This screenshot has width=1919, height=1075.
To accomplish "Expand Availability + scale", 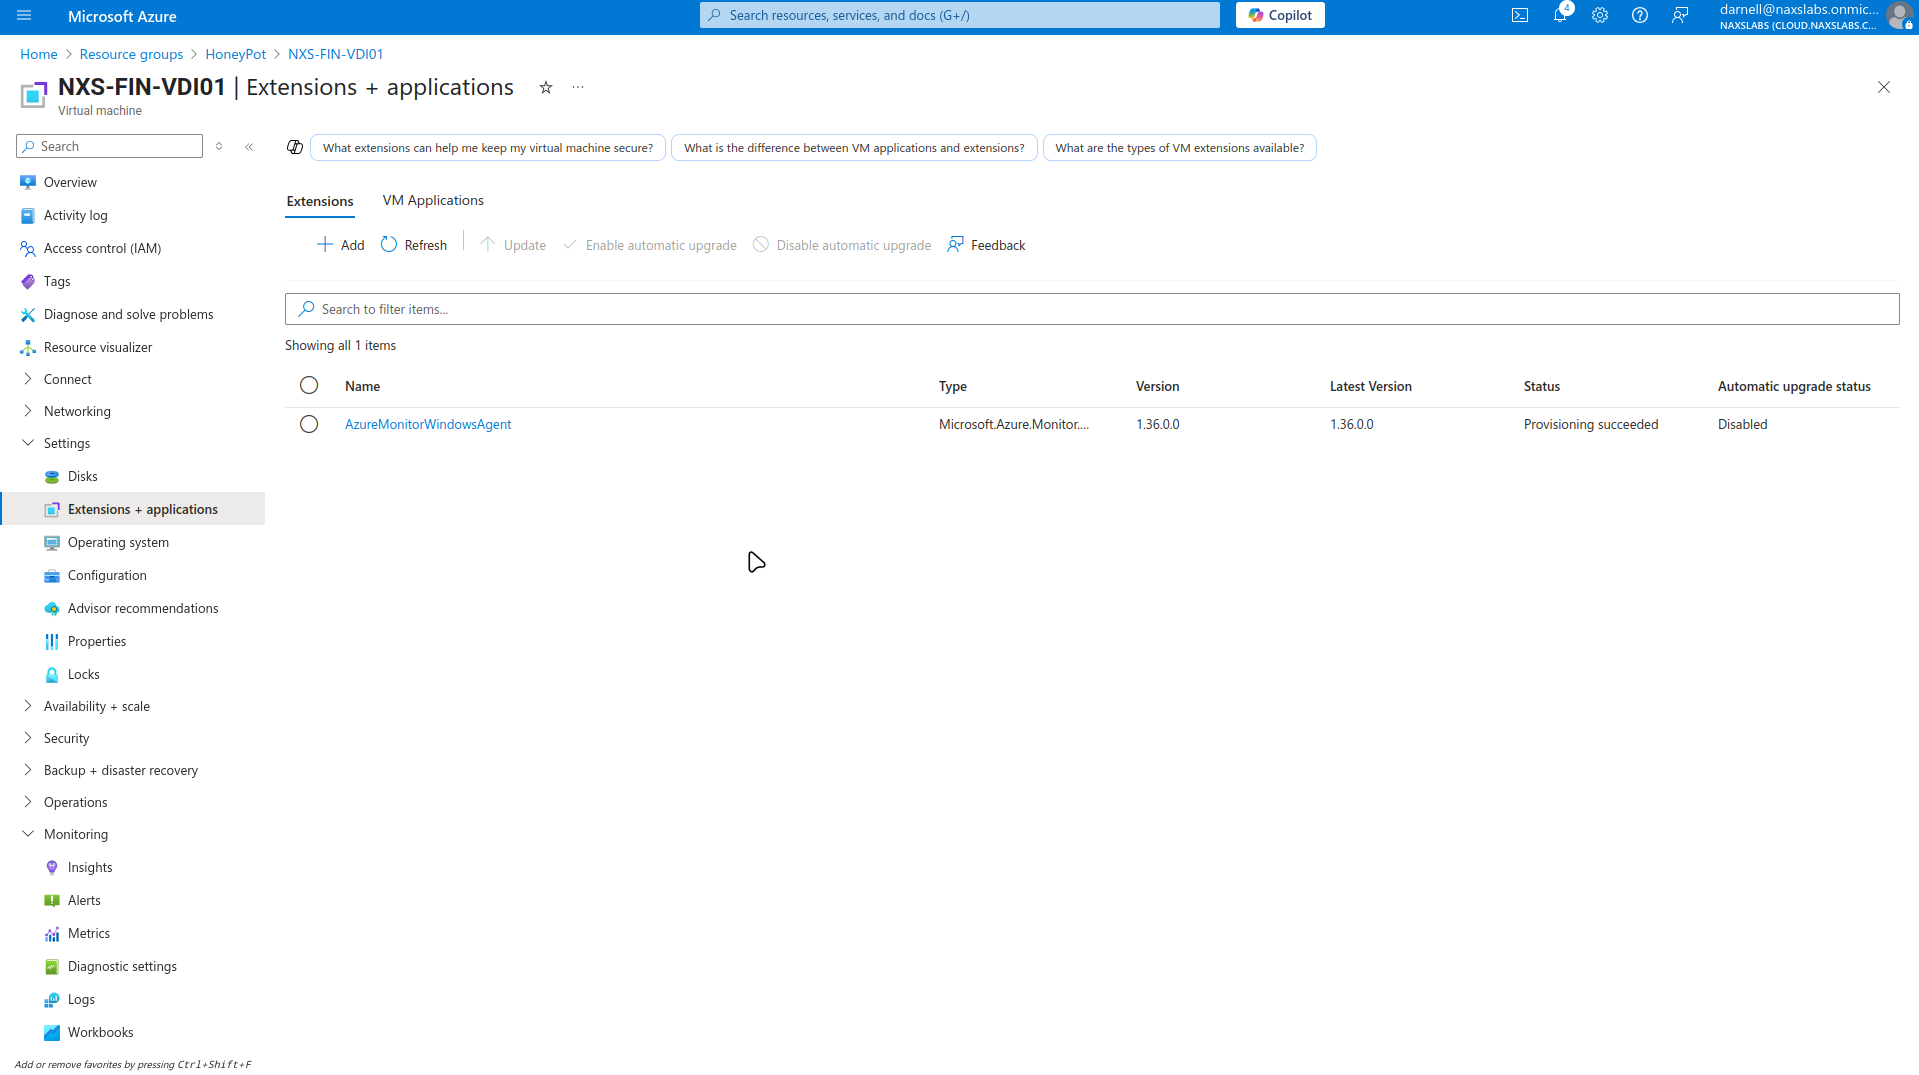I will coord(28,707).
